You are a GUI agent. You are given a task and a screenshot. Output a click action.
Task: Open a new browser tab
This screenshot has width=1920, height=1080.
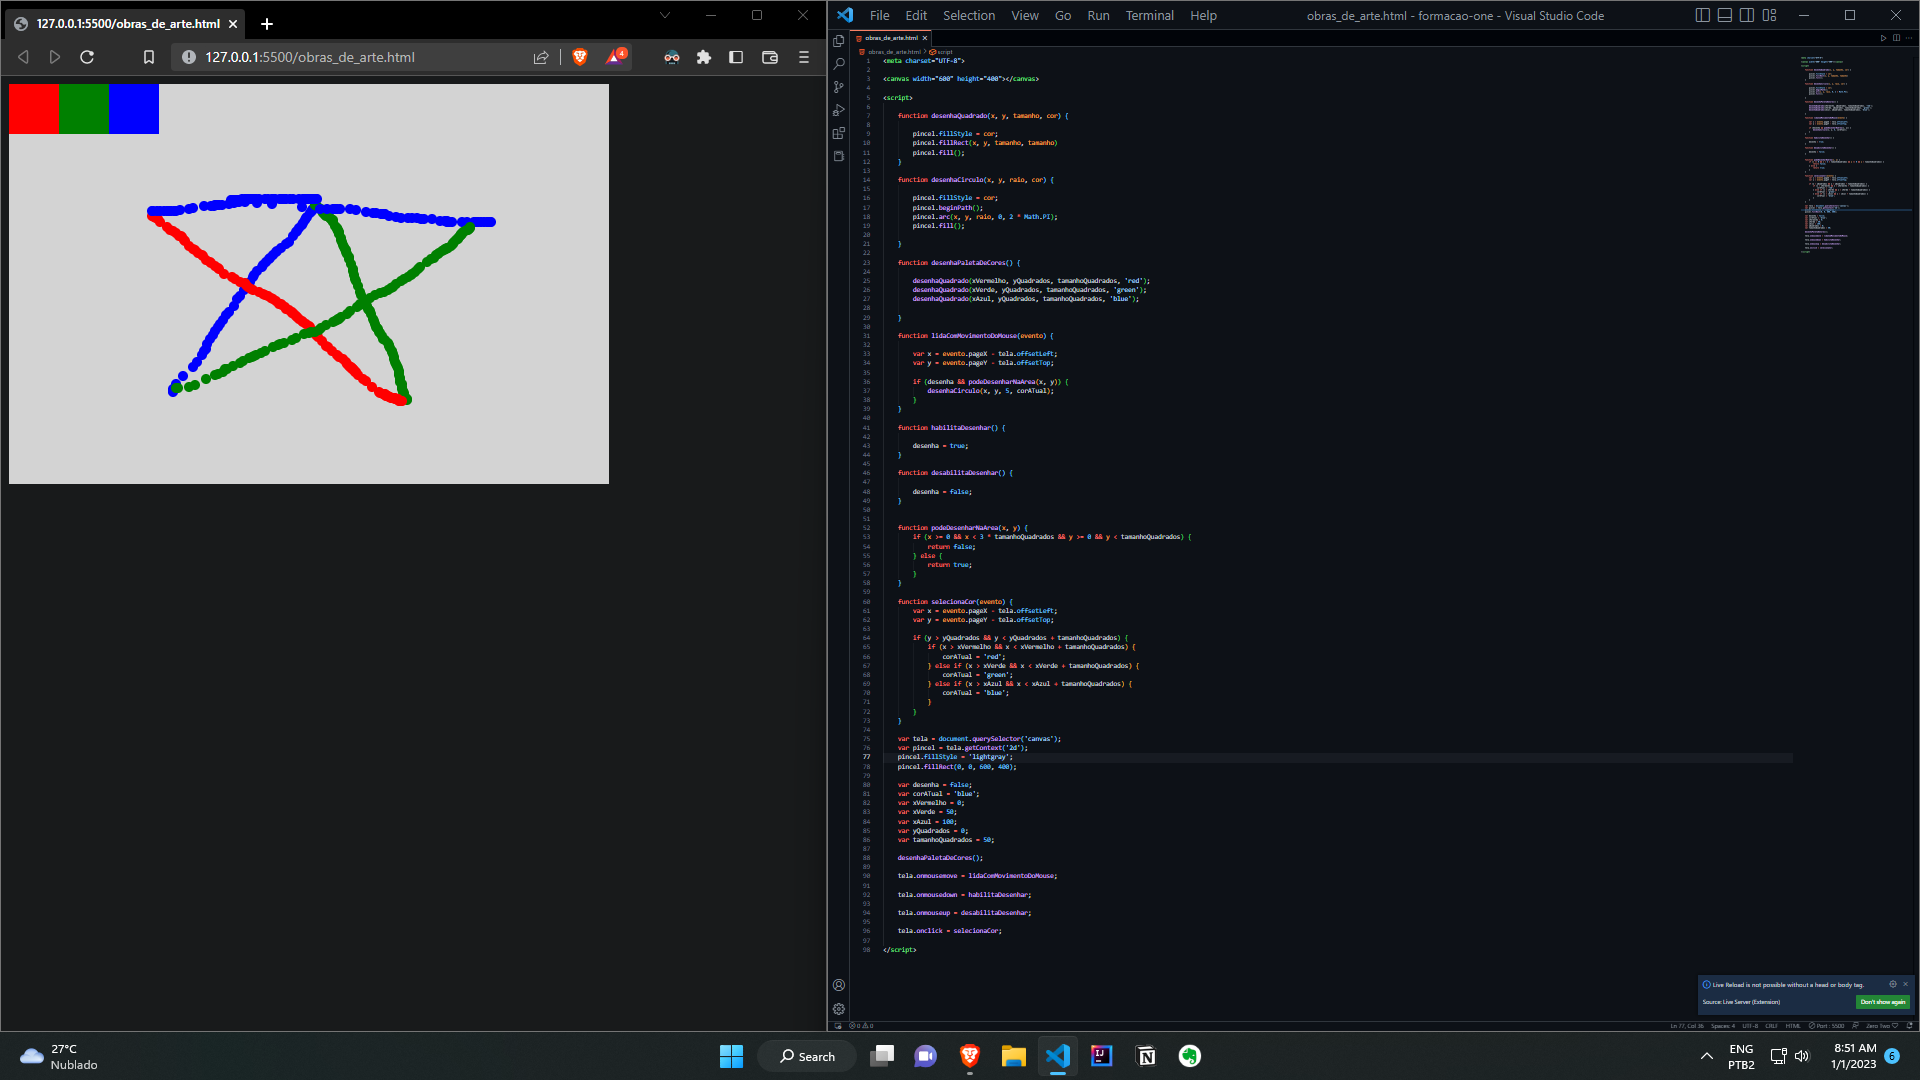pyautogui.click(x=267, y=24)
